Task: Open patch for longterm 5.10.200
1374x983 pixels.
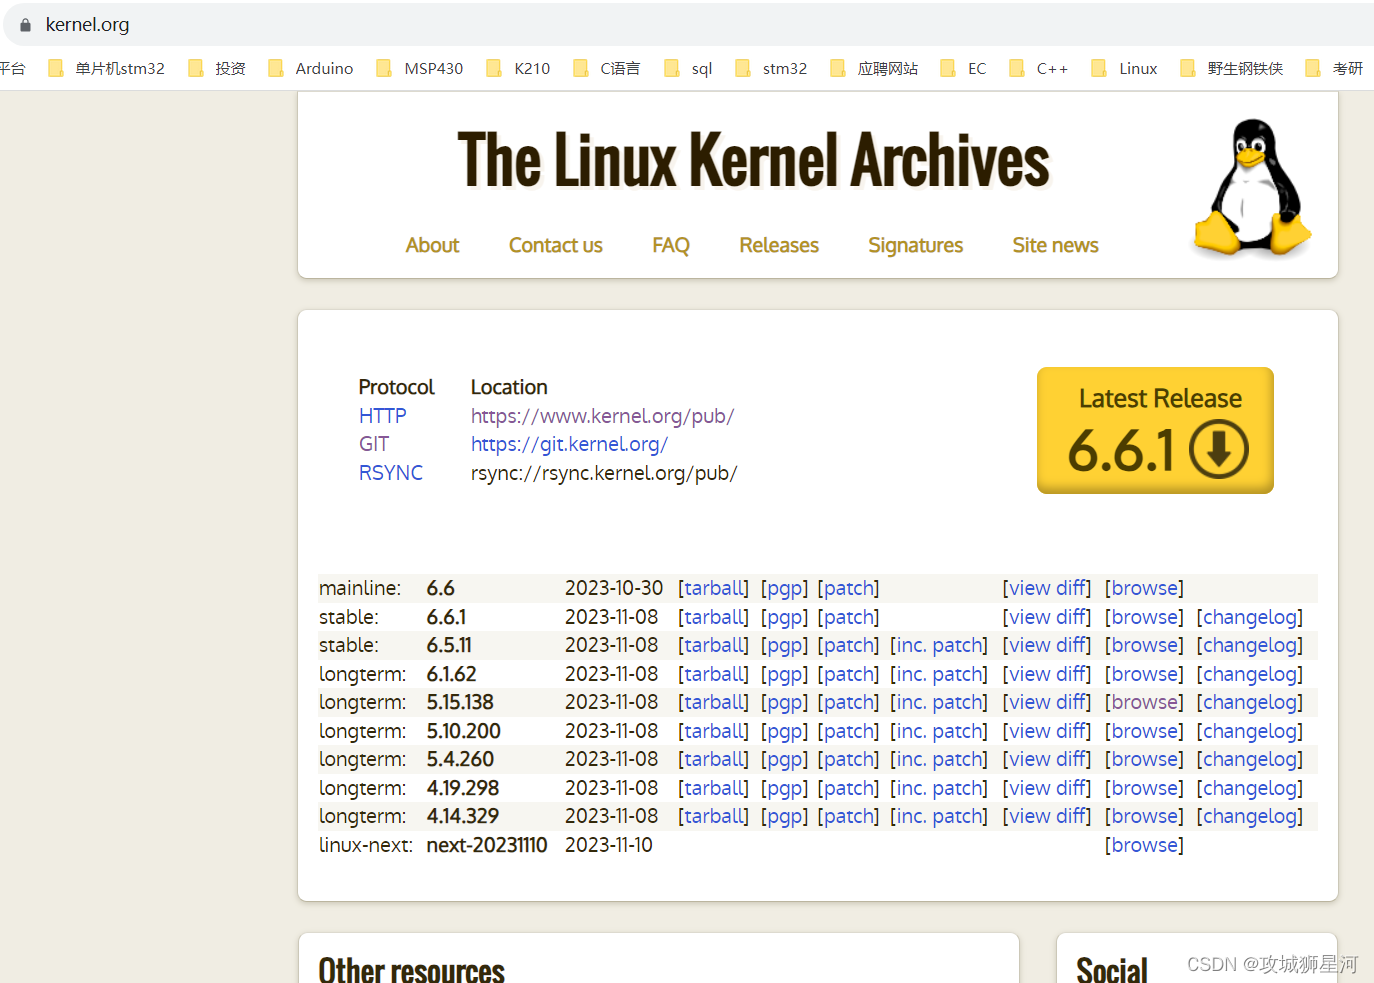Action: point(848,731)
